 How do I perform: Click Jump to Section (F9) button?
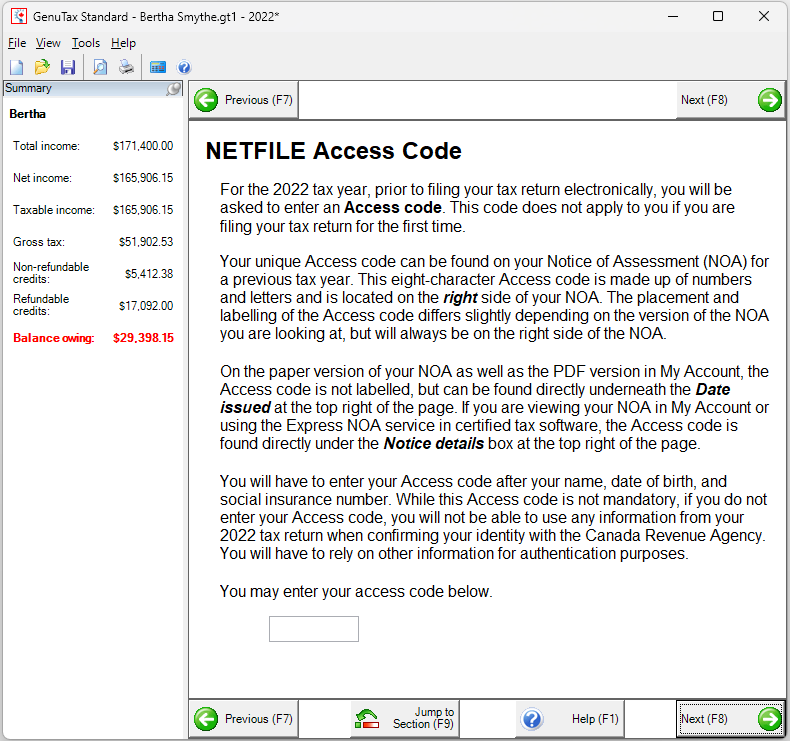(x=405, y=719)
